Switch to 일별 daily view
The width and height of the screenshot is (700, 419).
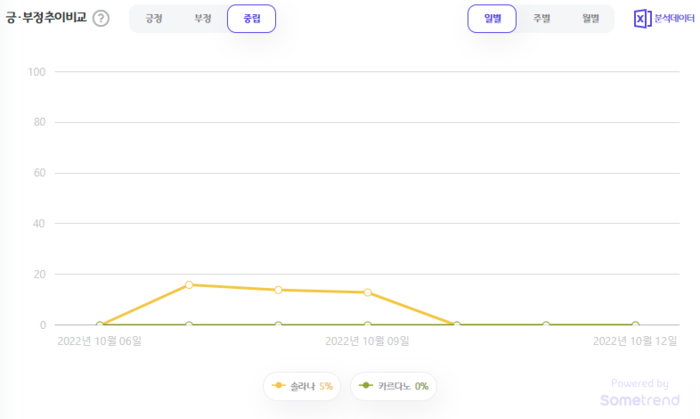(x=492, y=19)
